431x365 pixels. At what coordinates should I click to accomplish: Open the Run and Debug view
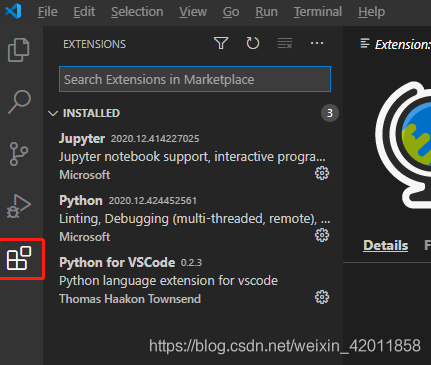pyautogui.click(x=19, y=206)
